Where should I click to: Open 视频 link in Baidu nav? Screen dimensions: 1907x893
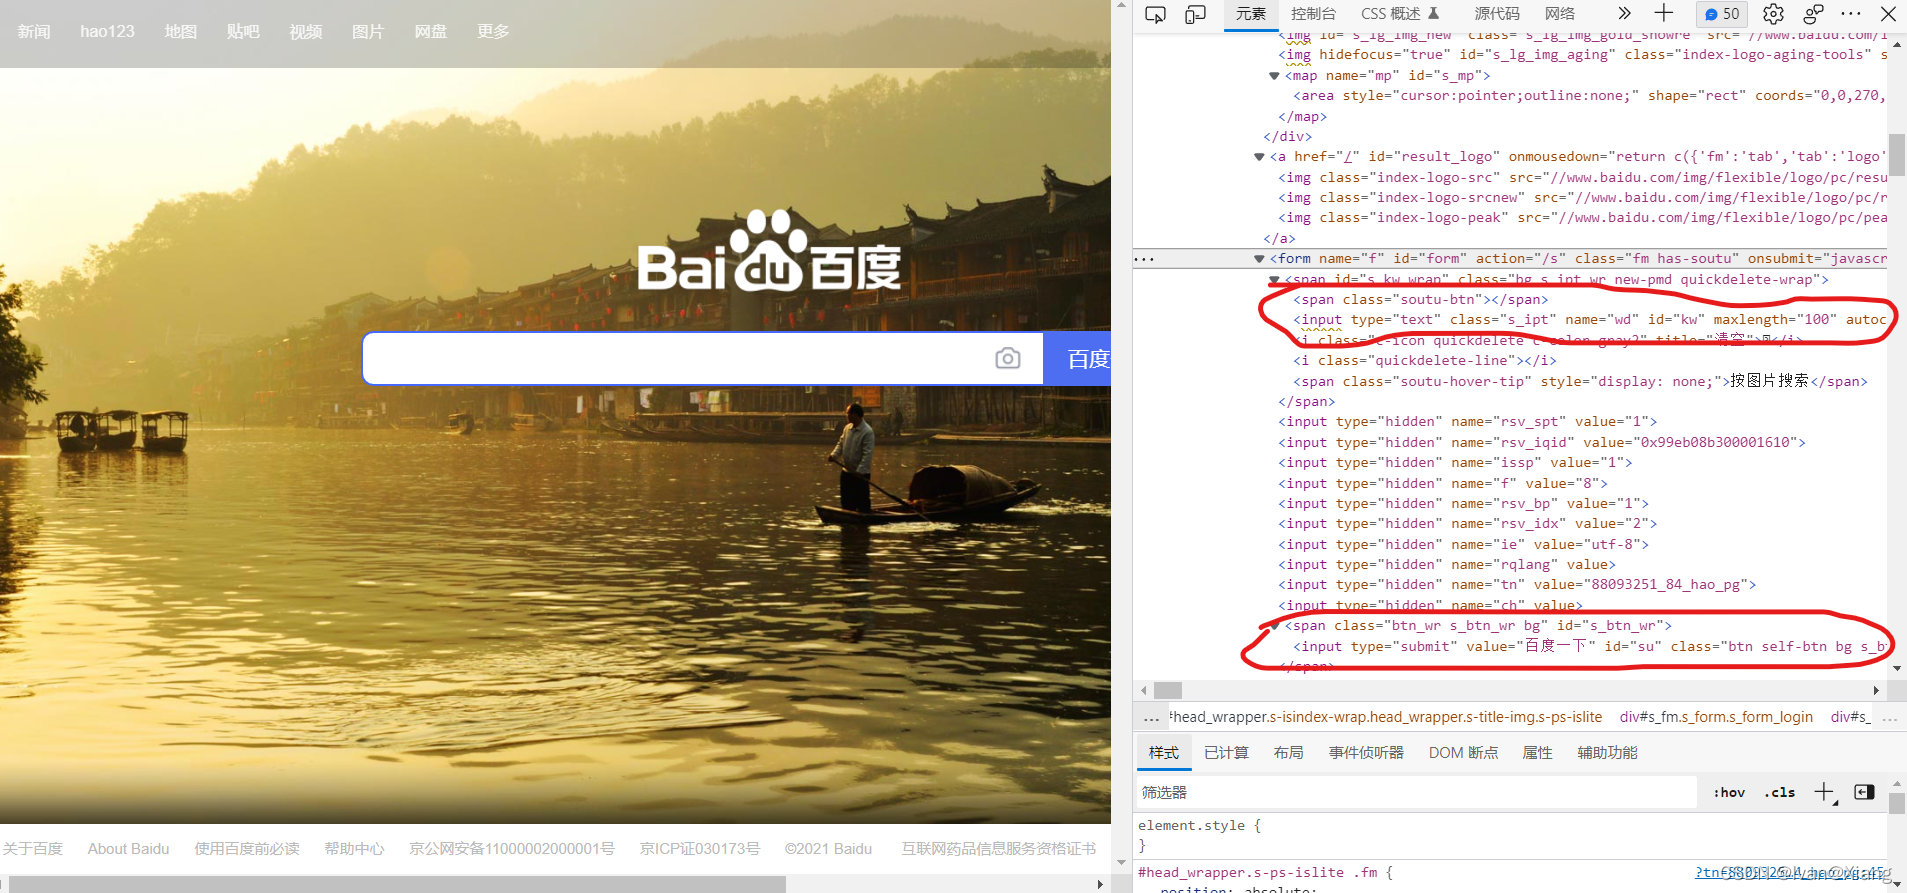point(306,32)
